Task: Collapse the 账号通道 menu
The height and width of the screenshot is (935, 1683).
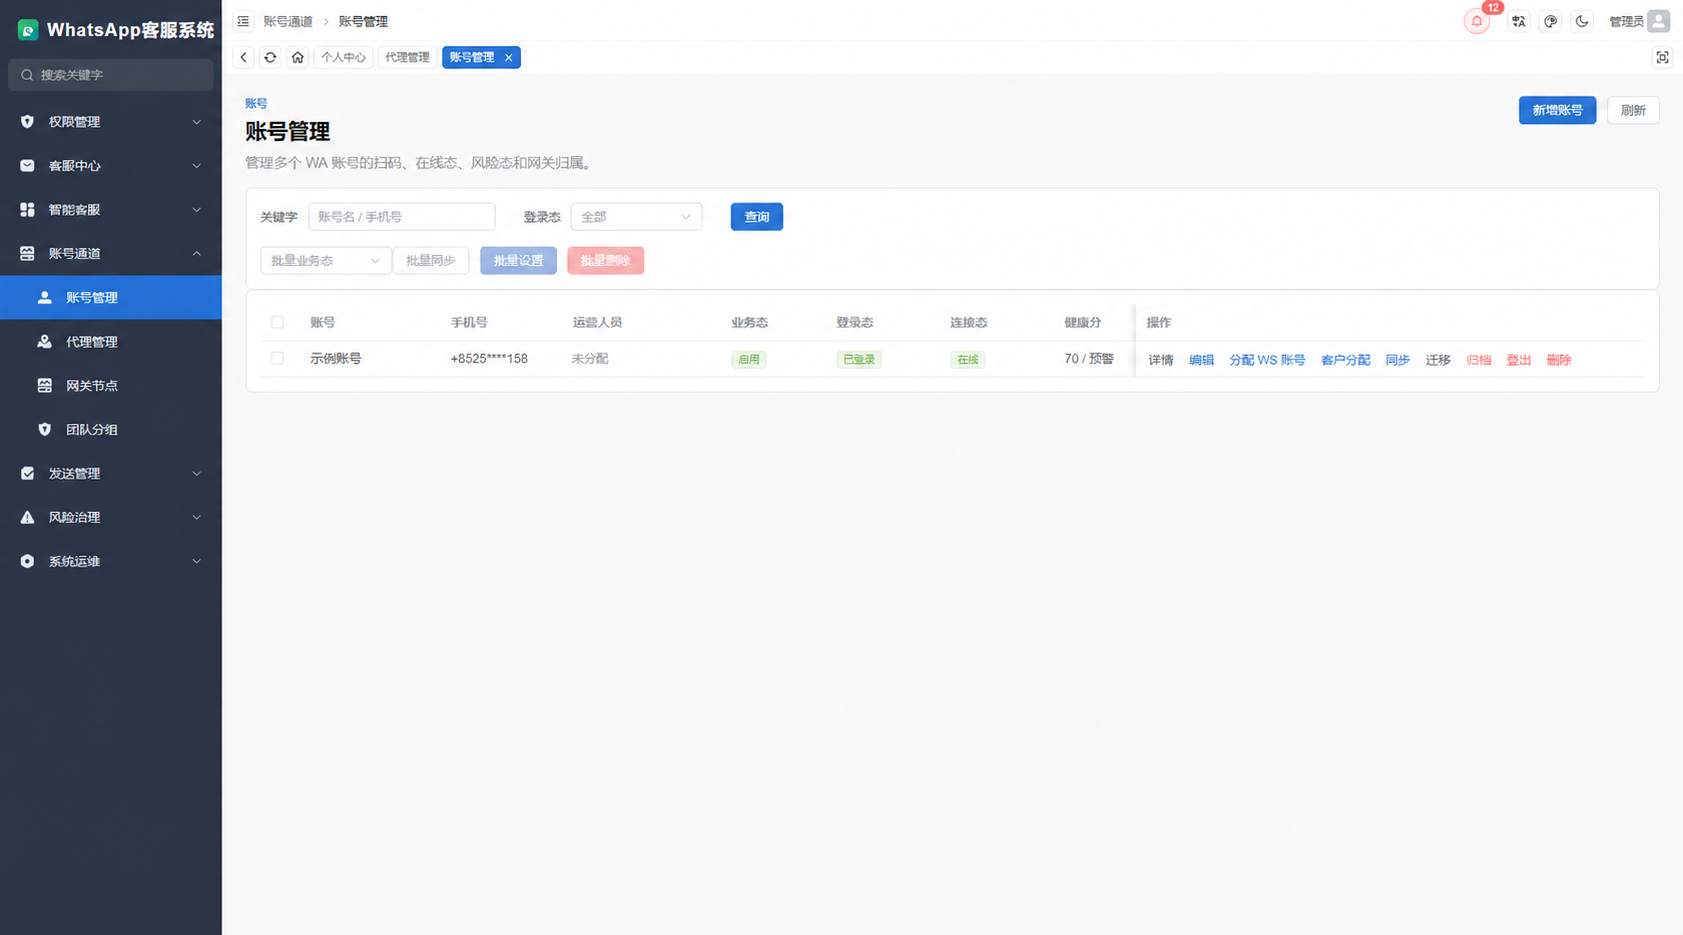Action: [111, 254]
